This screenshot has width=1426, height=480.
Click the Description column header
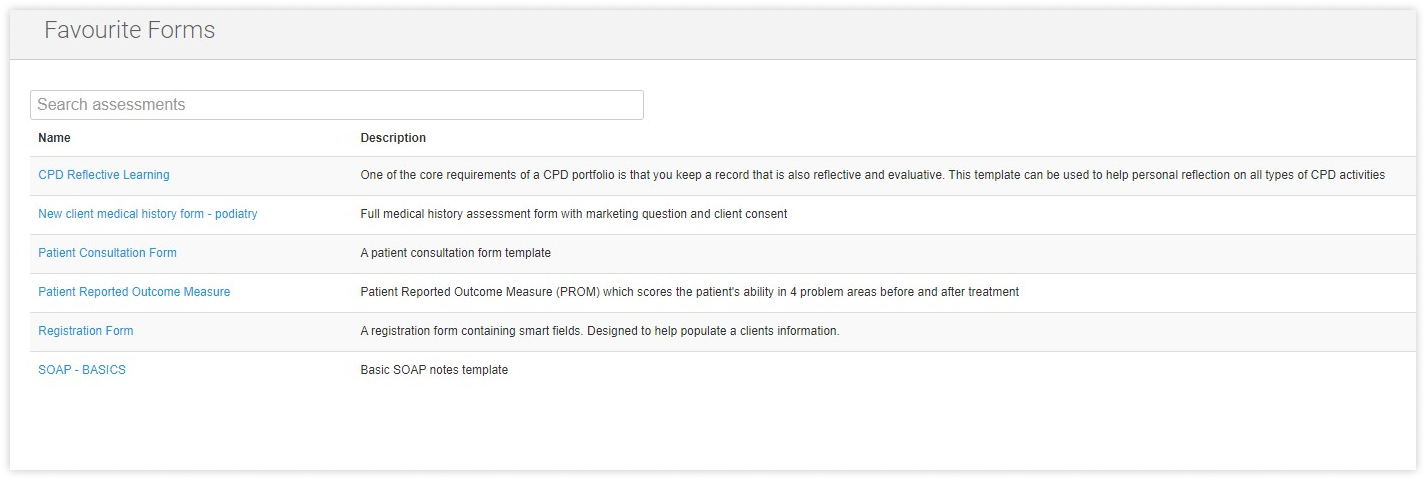393,138
